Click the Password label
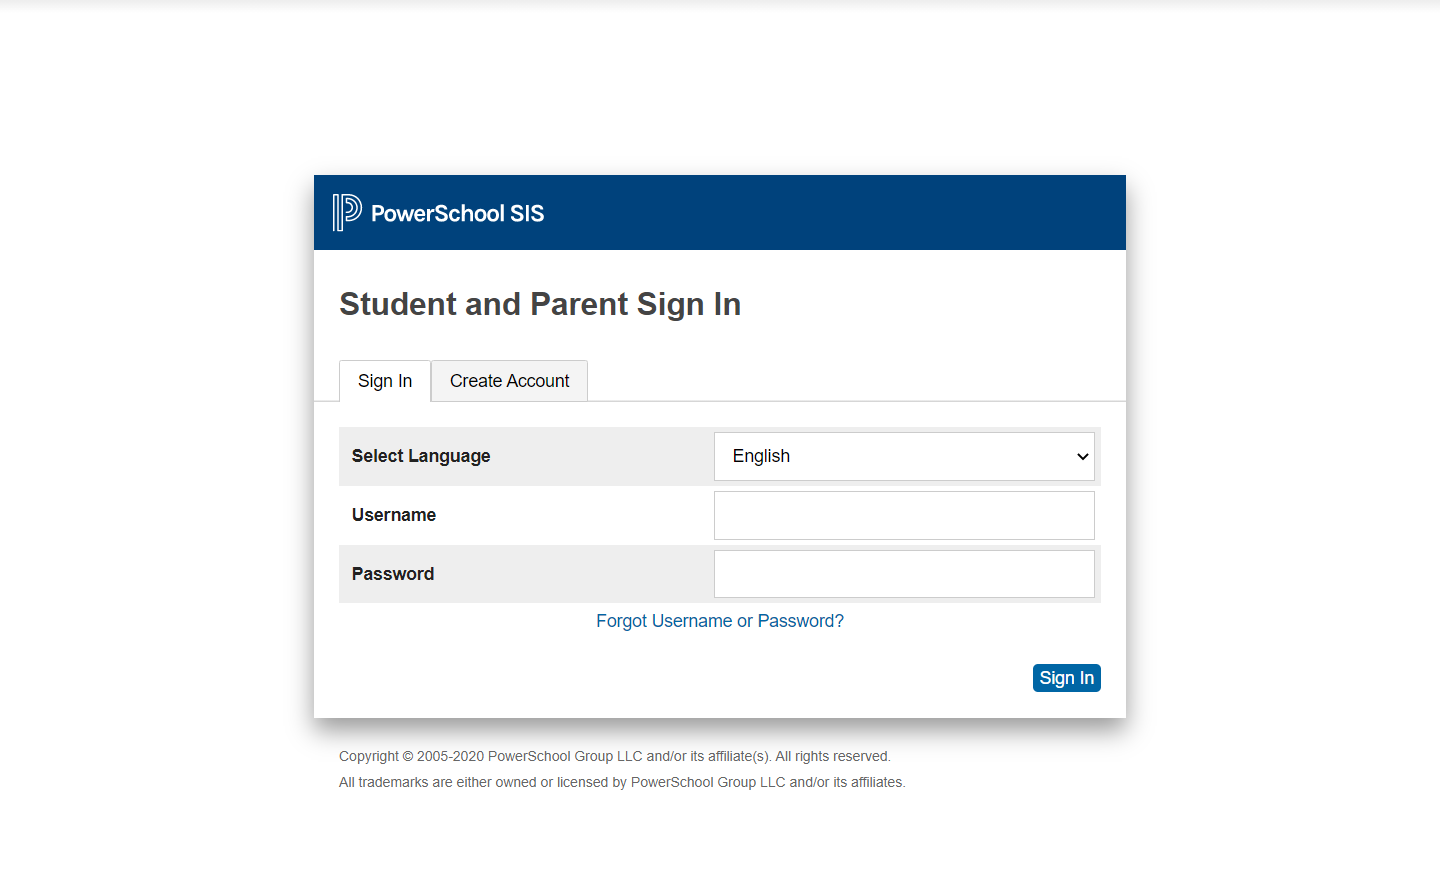Viewport: 1440px width, 882px height. (x=393, y=574)
